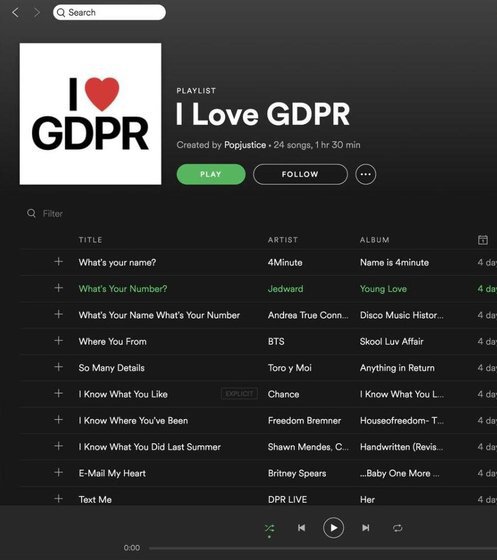Click the magnifier icon beside Filter
This screenshot has height=560, width=497.
[31, 213]
